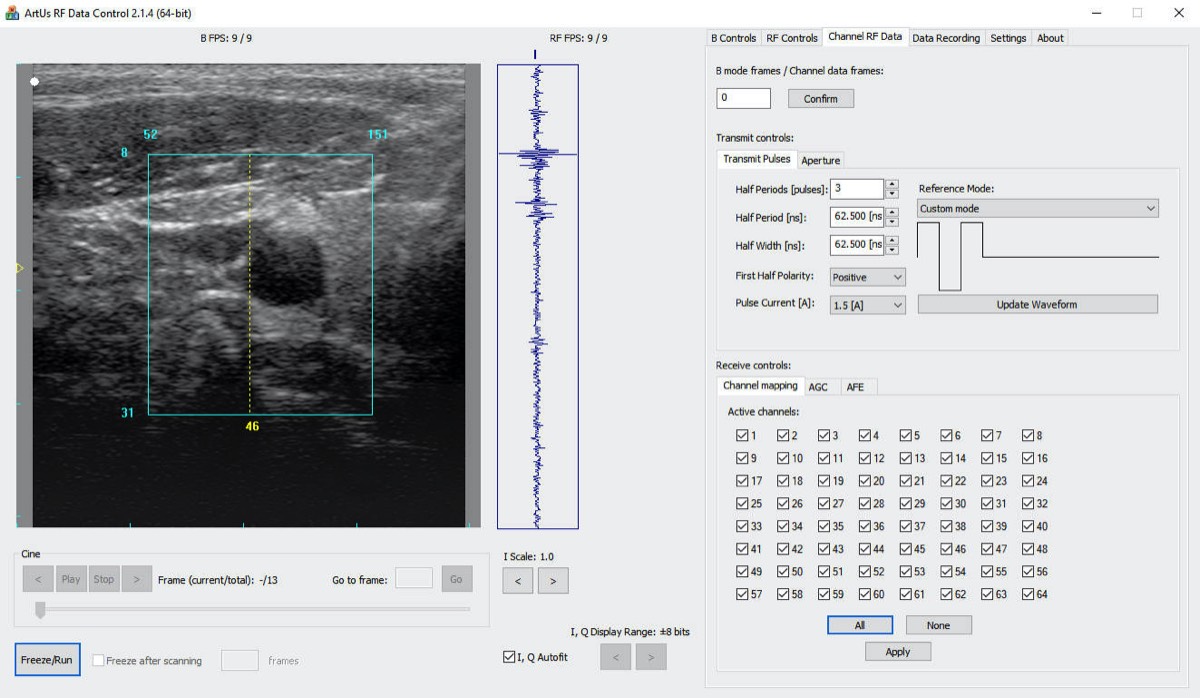Increase the I Scale value
Image resolution: width=1200 pixels, height=698 pixels.
tap(553, 580)
